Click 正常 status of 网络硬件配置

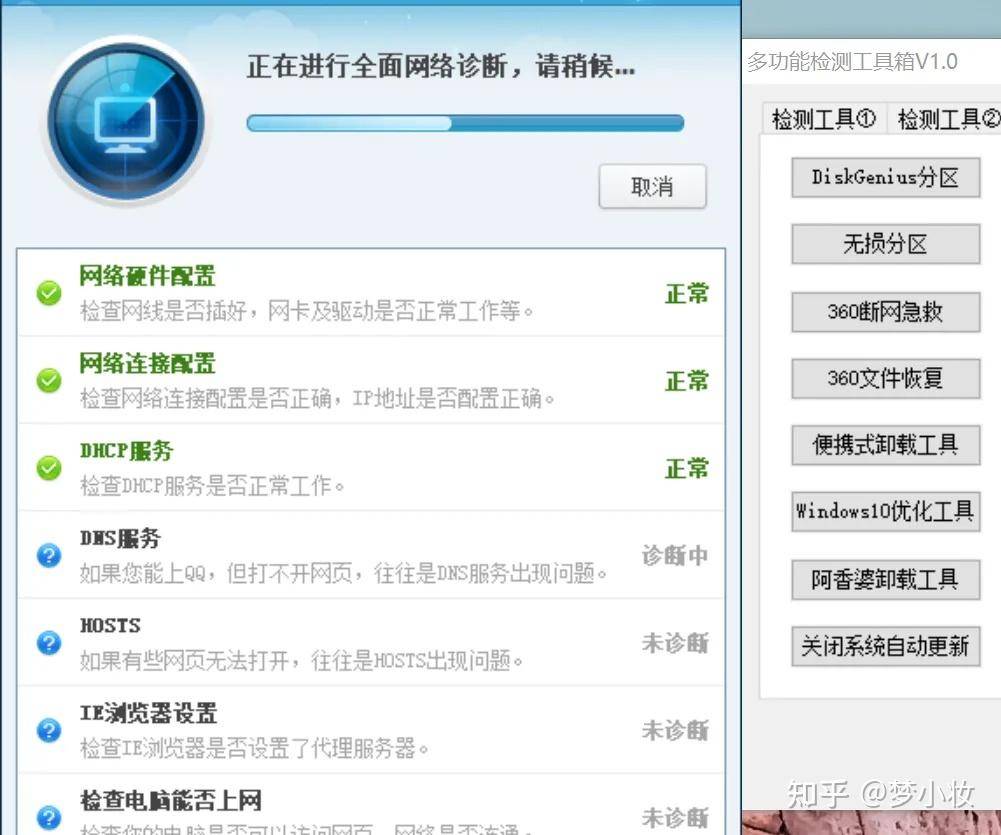pos(687,294)
